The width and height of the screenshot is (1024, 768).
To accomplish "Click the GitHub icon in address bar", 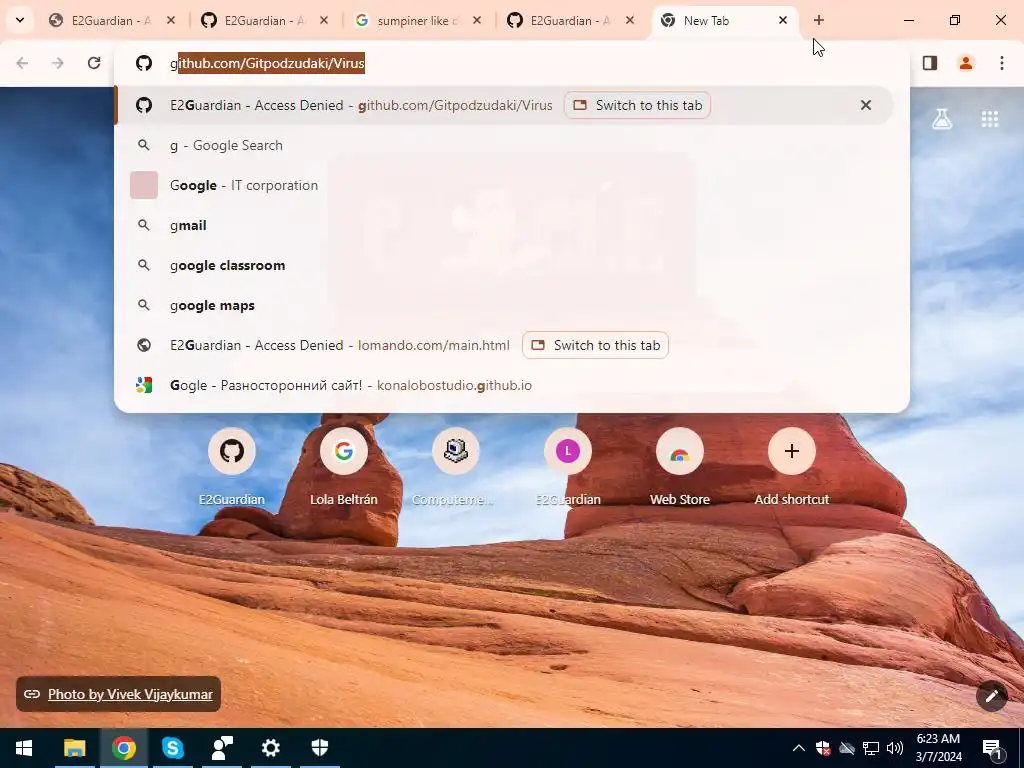I will point(144,63).
